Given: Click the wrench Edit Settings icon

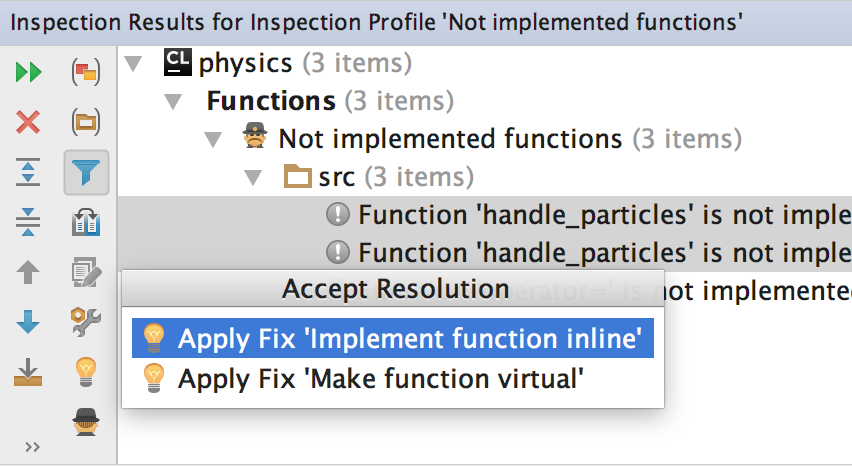Looking at the screenshot, I should [86, 322].
